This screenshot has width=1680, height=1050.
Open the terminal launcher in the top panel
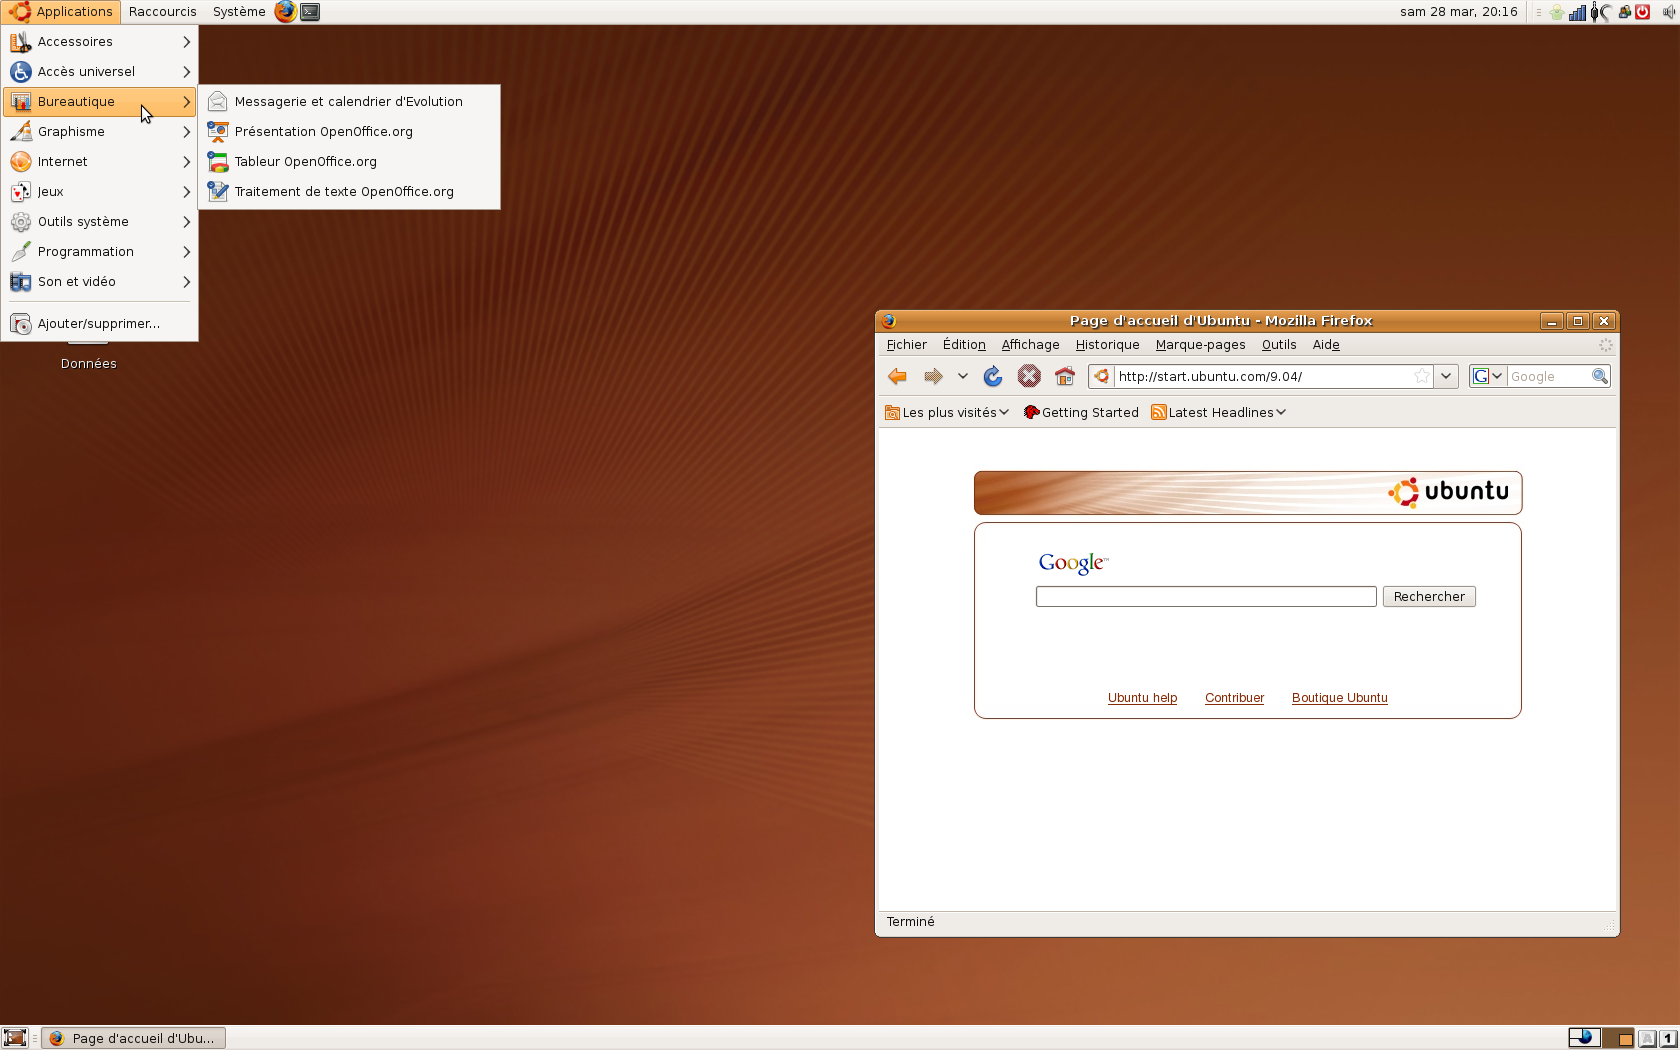coord(311,12)
